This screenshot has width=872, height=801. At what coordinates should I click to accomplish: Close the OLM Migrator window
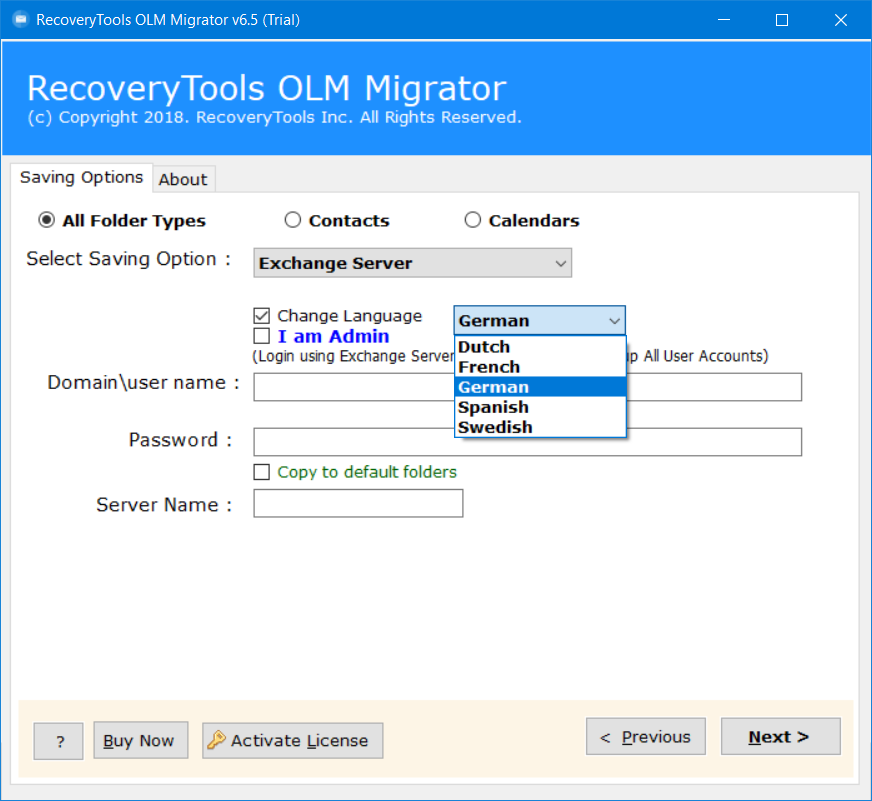[841, 20]
